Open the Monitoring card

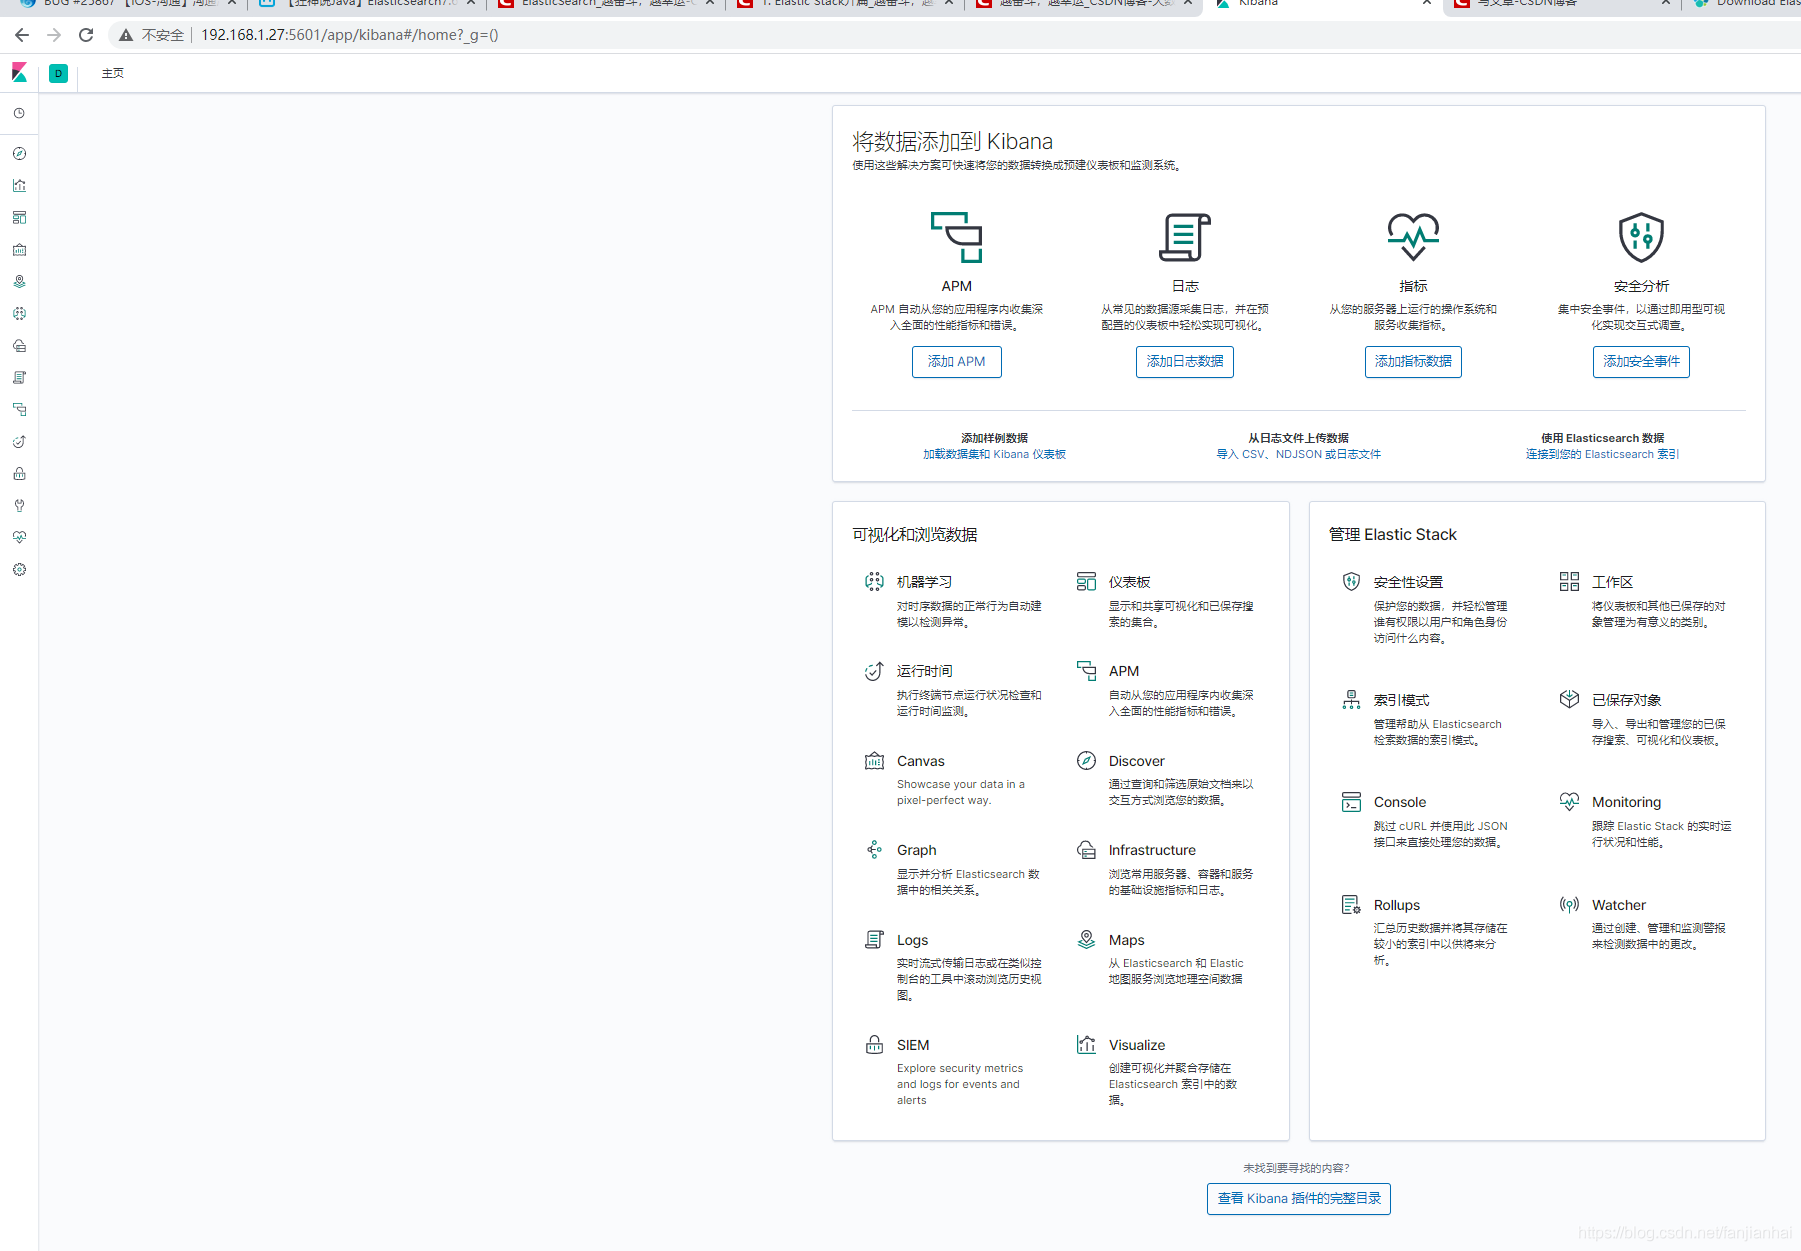(1647, 821)
